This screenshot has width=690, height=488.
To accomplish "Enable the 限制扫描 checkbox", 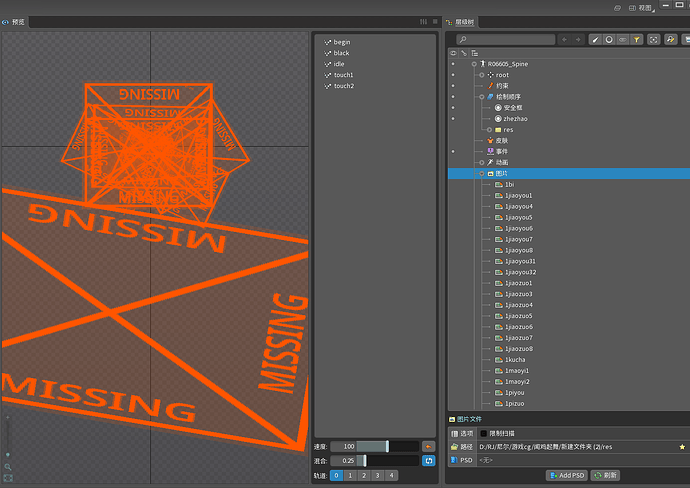I will pos(484,433).
